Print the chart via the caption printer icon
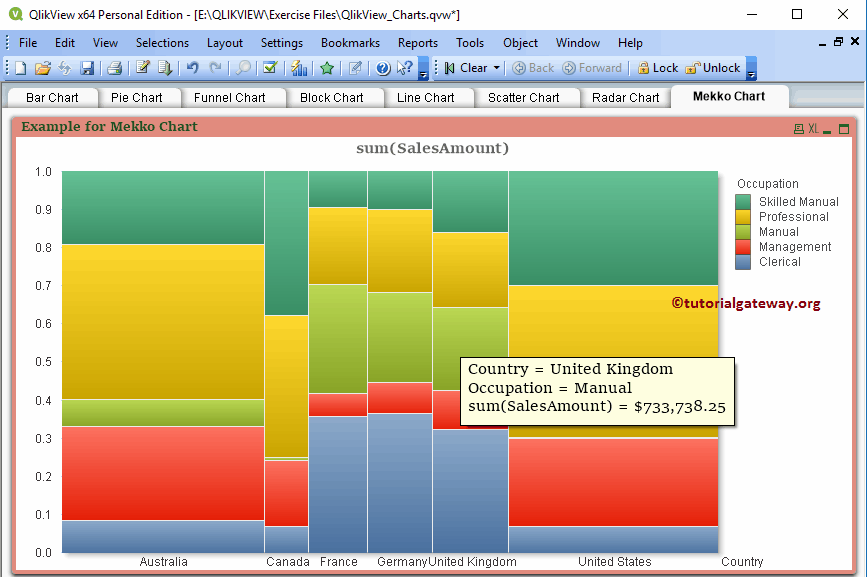Viewport: 867px width, 577px height. coord(798,127)
